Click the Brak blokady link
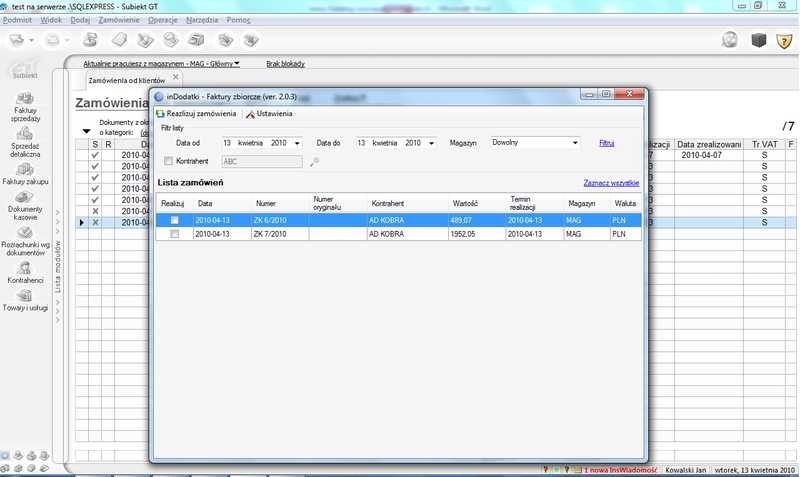The image size is (800, 477). (285, 64)
